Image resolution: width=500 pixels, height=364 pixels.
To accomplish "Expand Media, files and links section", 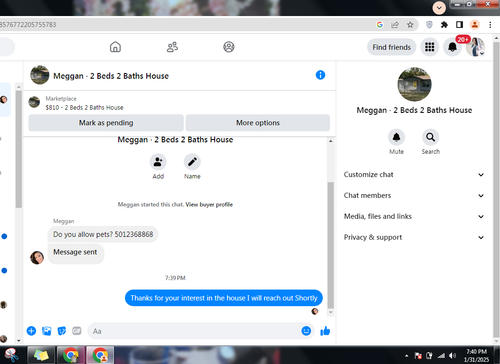I will click(414, 216).
